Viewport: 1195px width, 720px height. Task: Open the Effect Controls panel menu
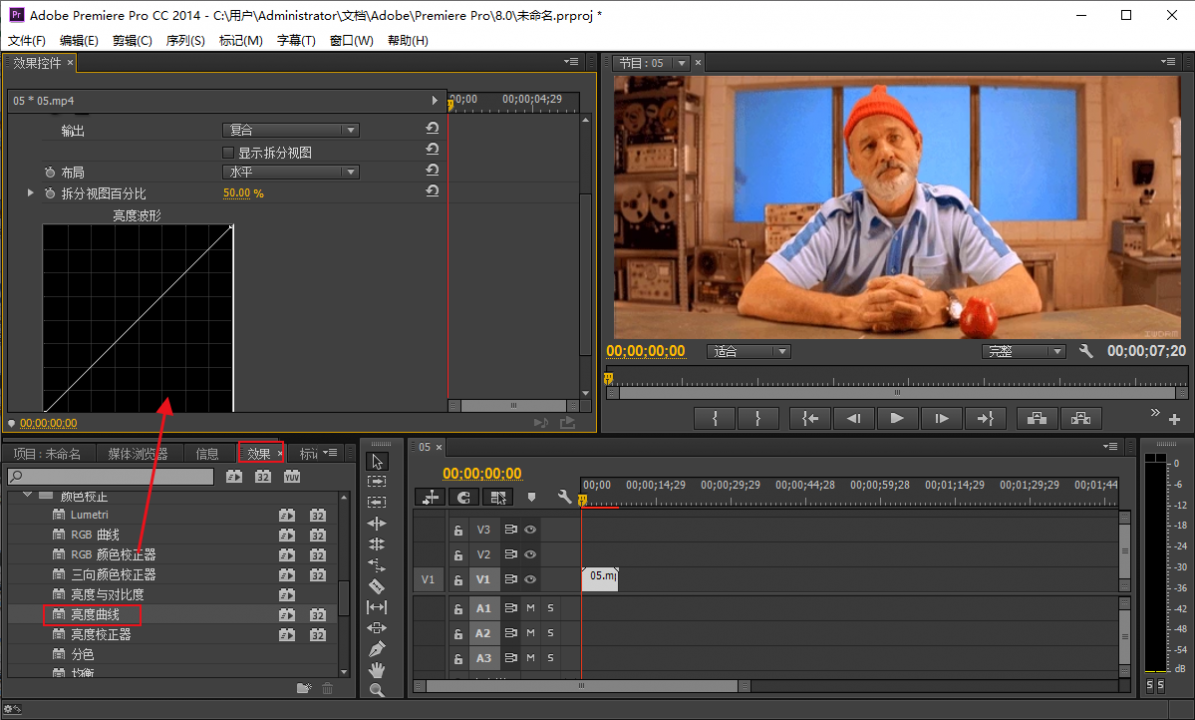pos(571,62)
